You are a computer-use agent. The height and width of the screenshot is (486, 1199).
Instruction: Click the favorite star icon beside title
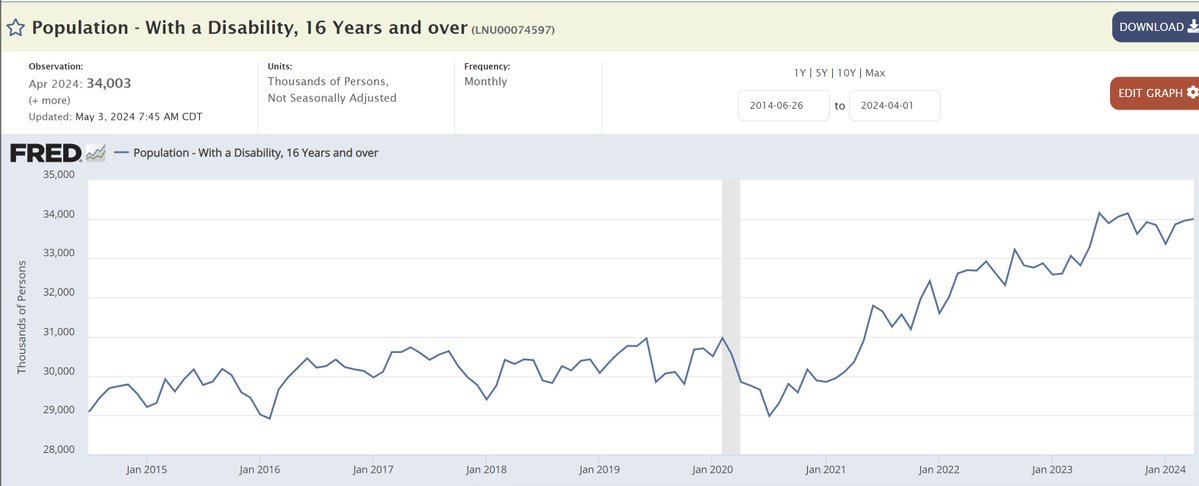[15, 28]
